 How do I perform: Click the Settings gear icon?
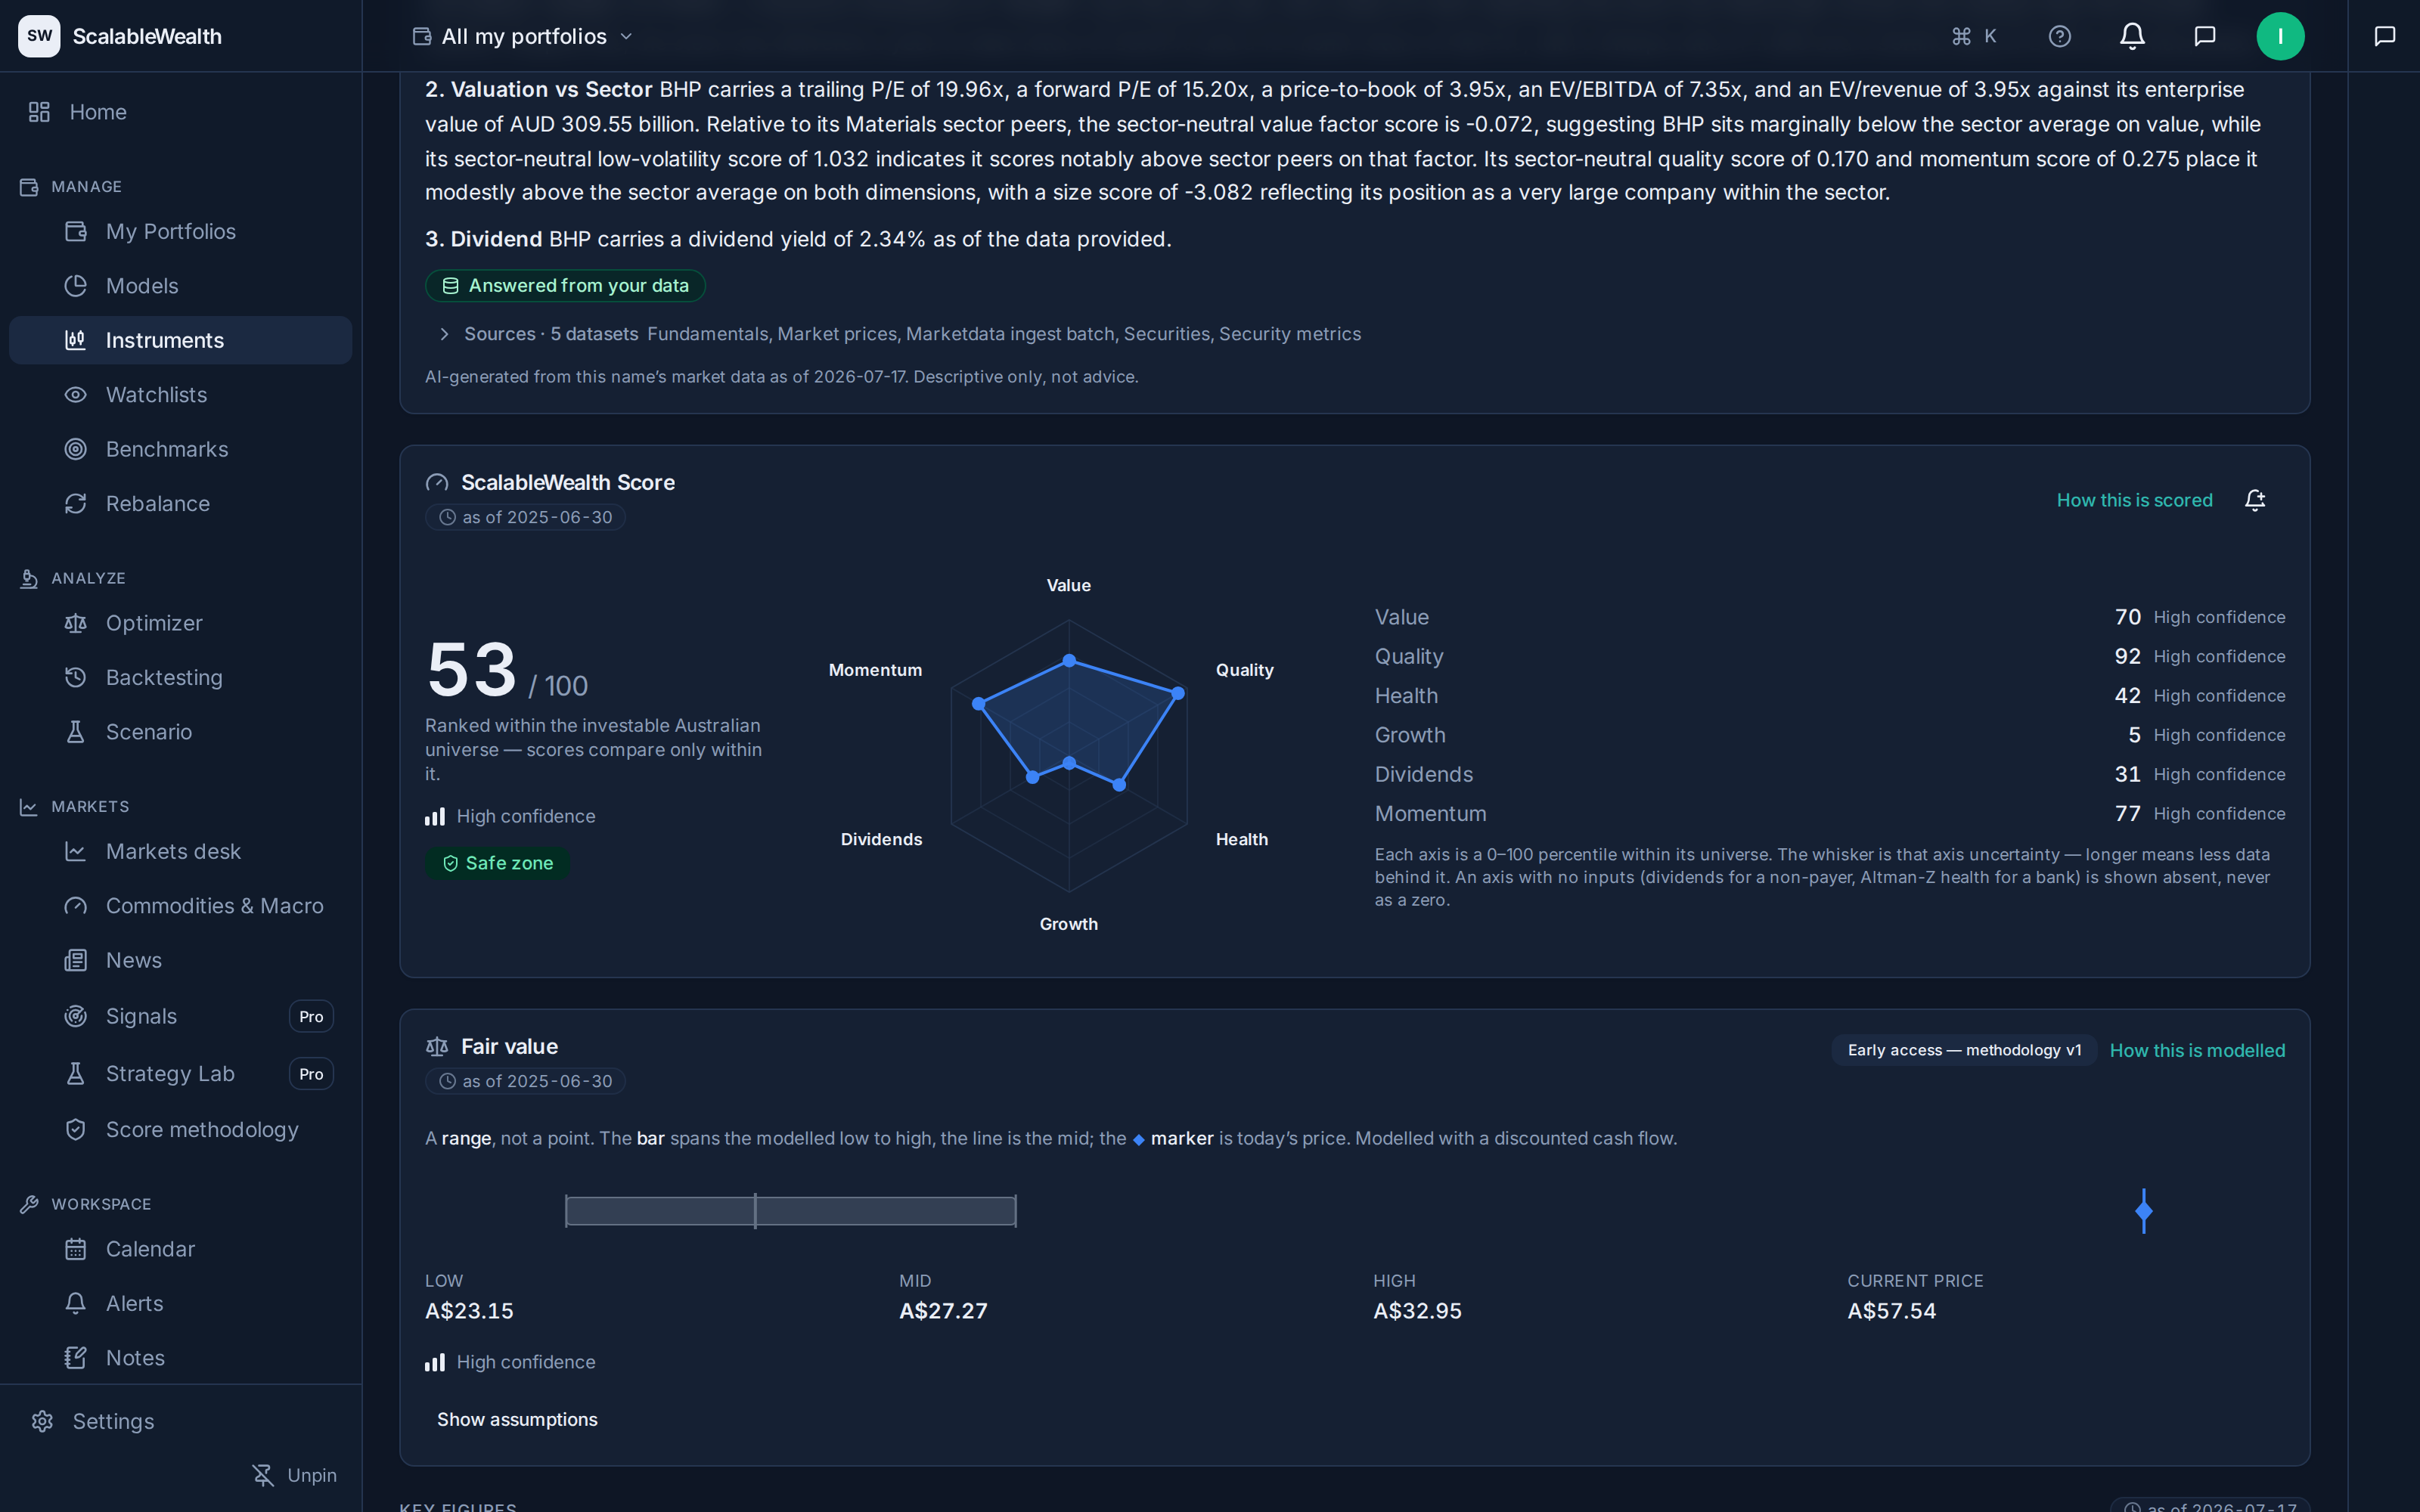(x=42, y=1421)
